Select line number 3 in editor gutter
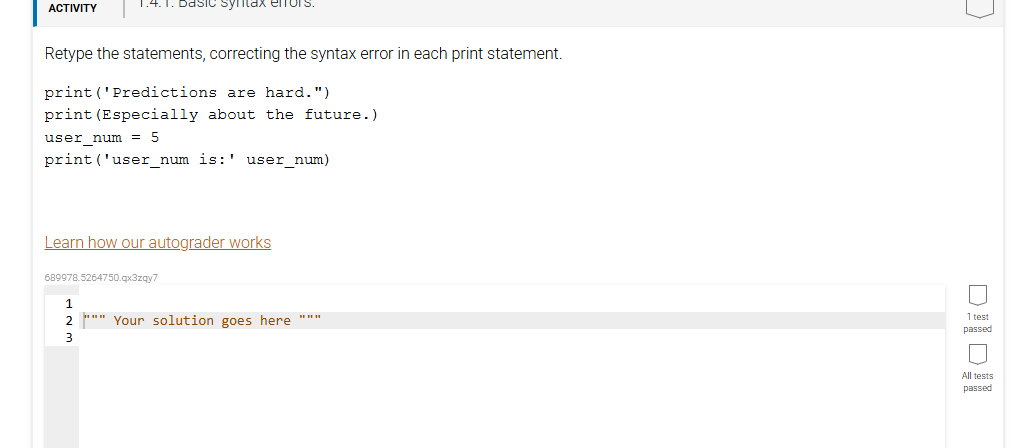The width and height of the screenshot is (1021, 448). pyautogui.click(x=69, y=337)
